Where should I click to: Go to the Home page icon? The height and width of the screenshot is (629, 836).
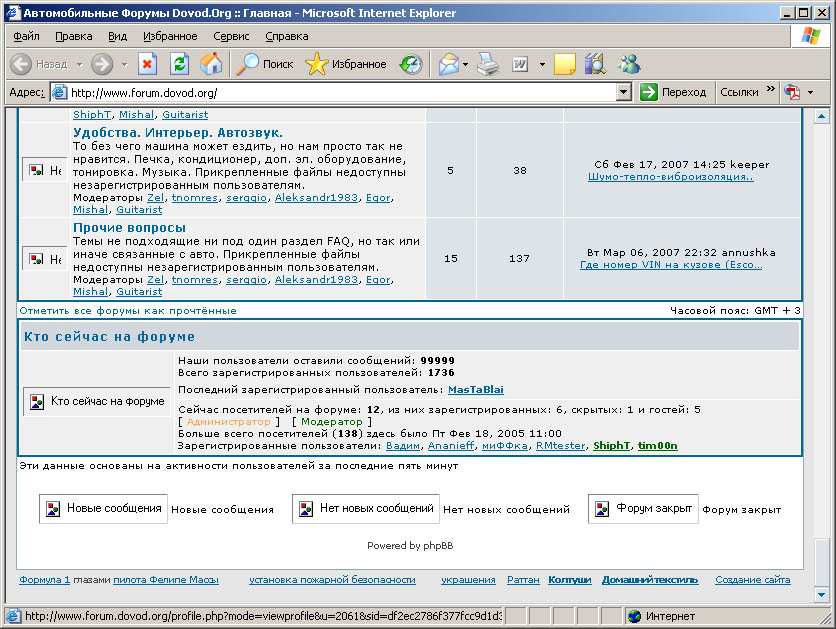[211, 64]
